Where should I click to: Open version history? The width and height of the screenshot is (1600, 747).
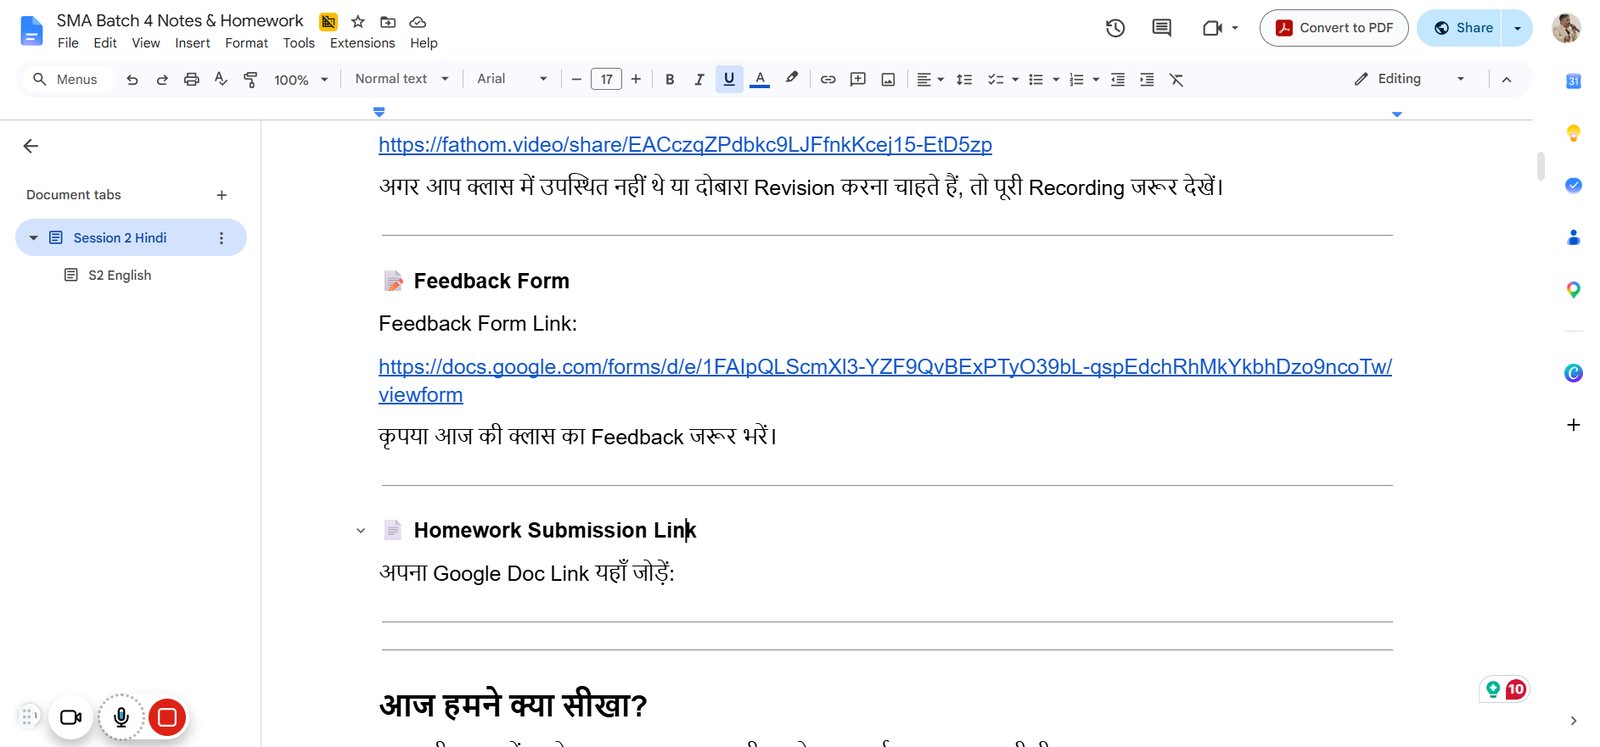click(x=1115, y=28)
